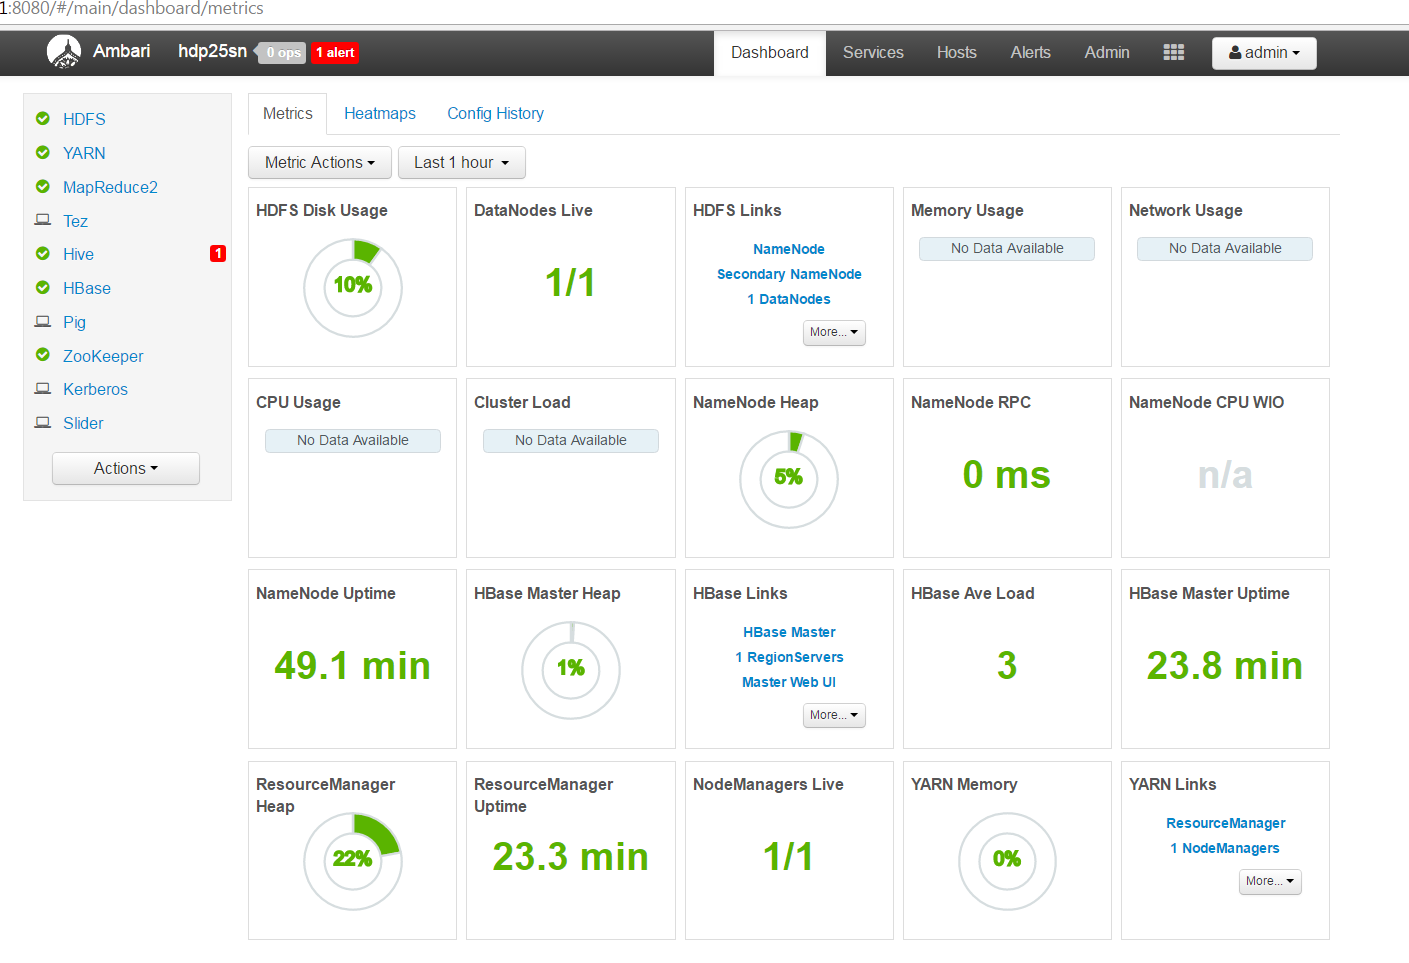The height and width of the screenshot is (963, 1409).
Task: Open the Slider service link
Action: click(83, 423)
